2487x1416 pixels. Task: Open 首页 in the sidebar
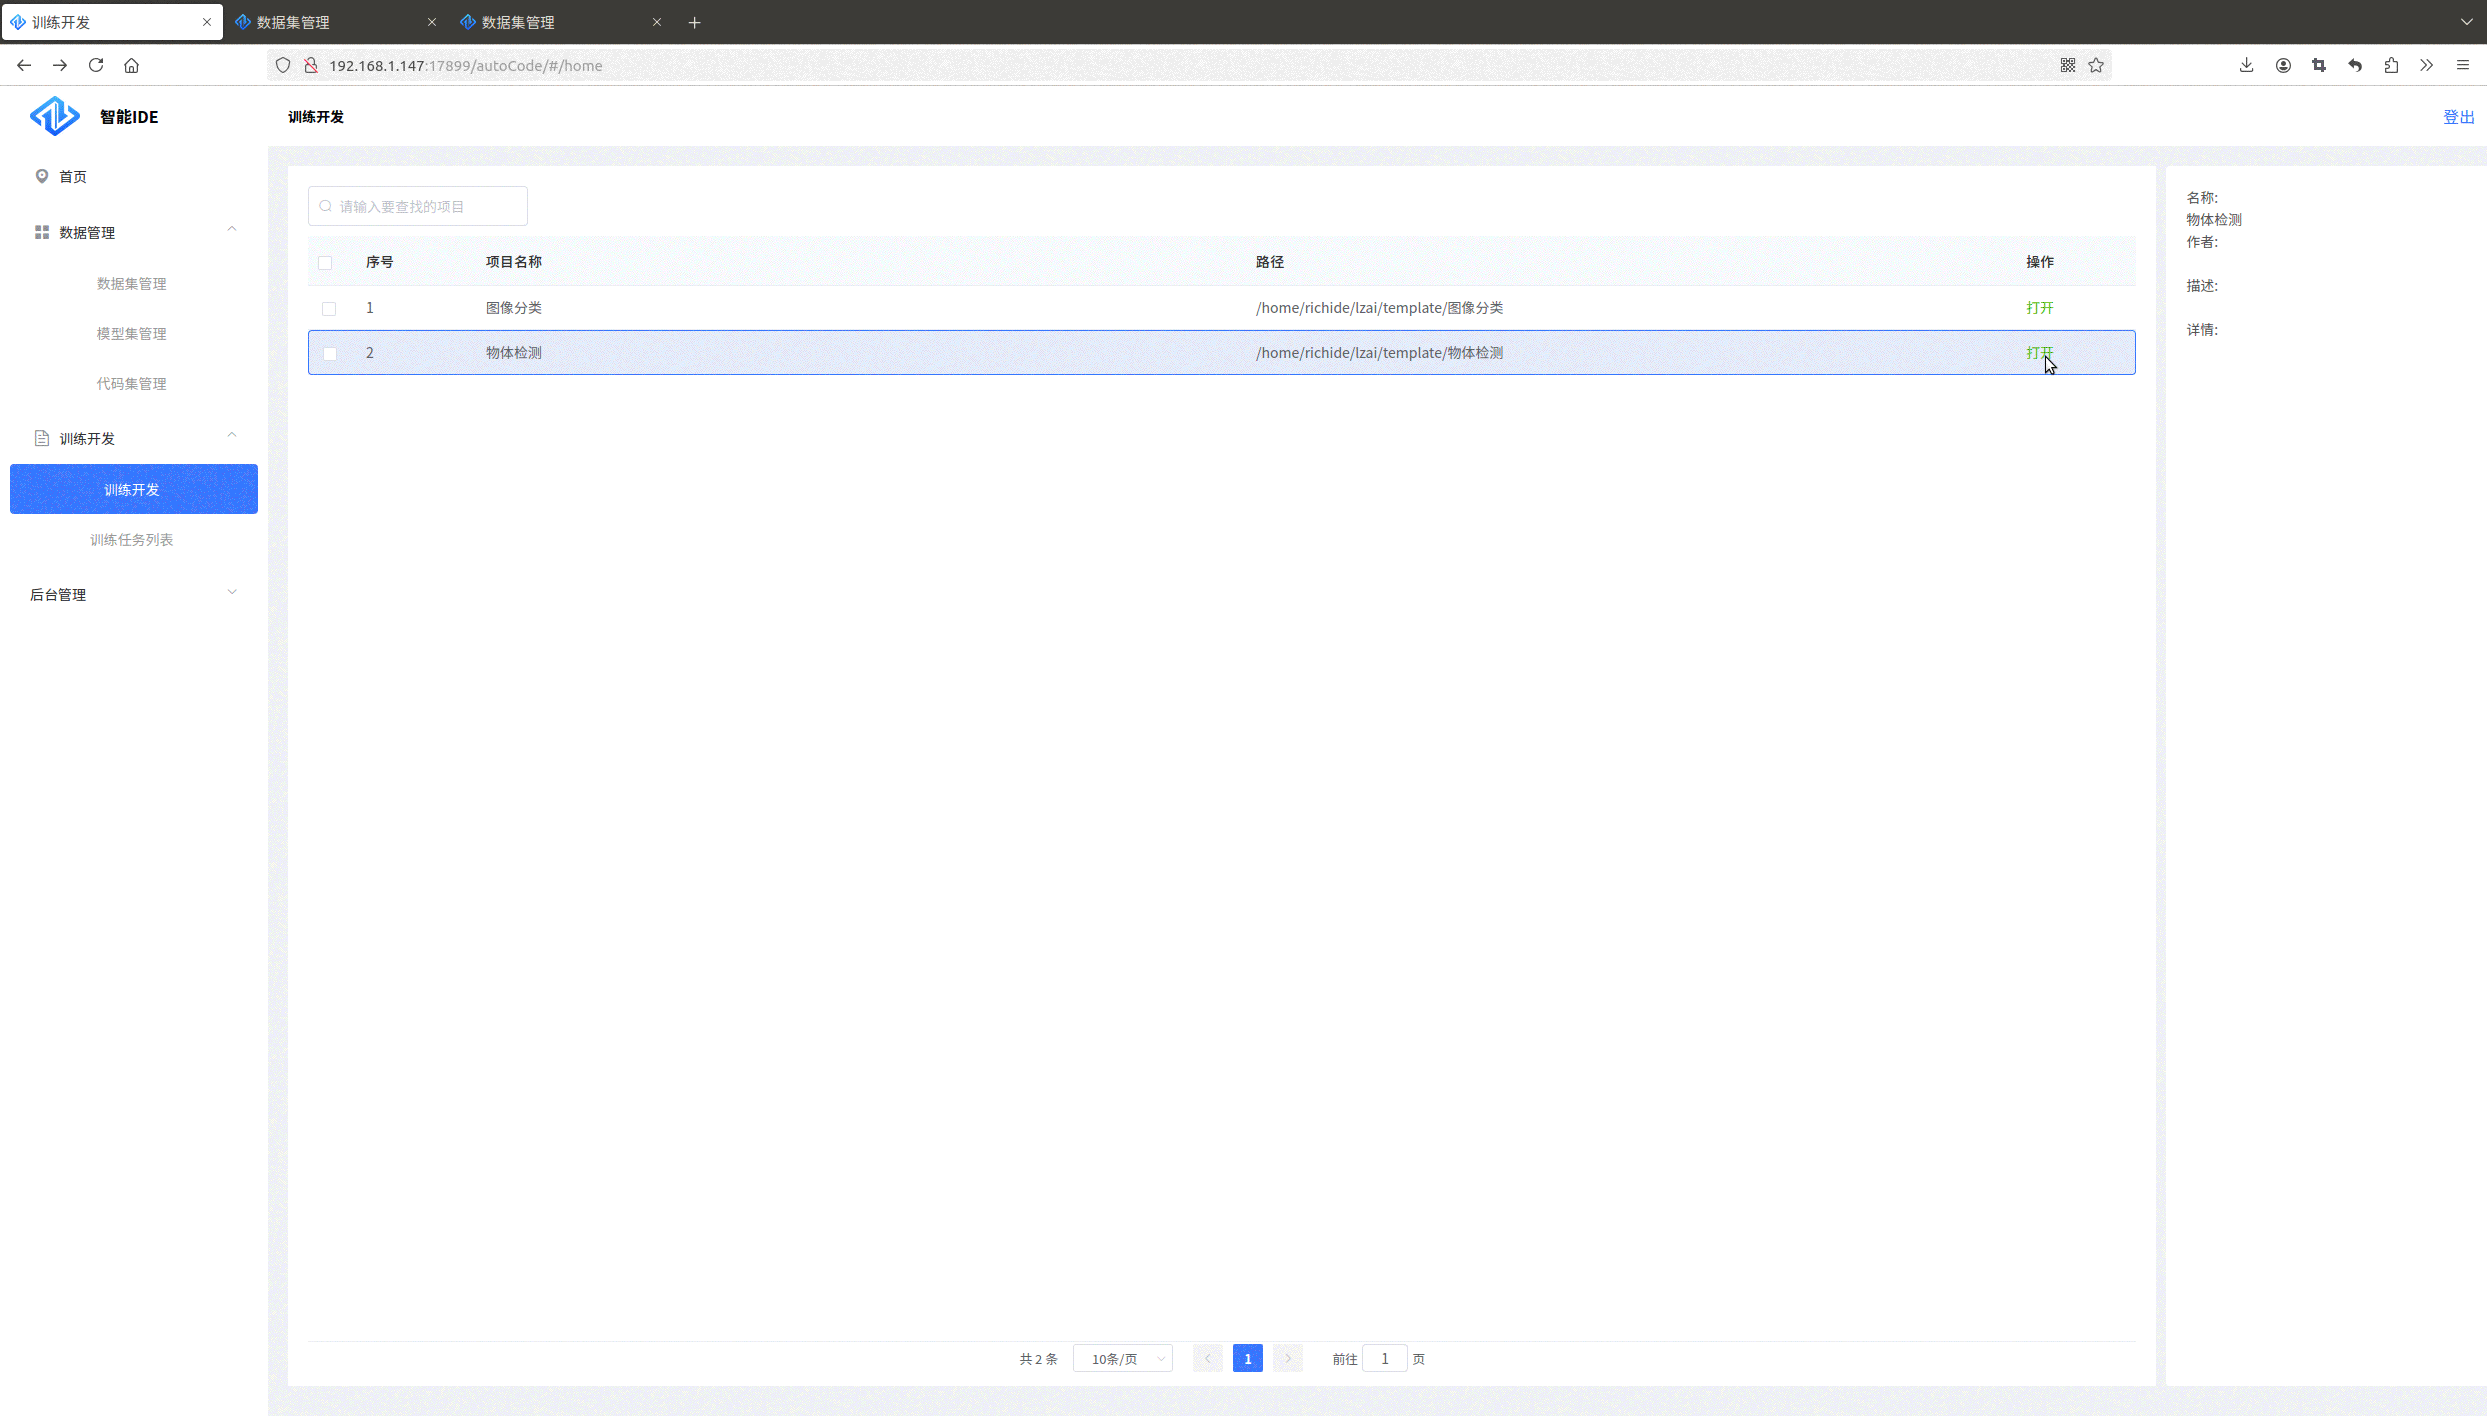(x=73, y=177)
